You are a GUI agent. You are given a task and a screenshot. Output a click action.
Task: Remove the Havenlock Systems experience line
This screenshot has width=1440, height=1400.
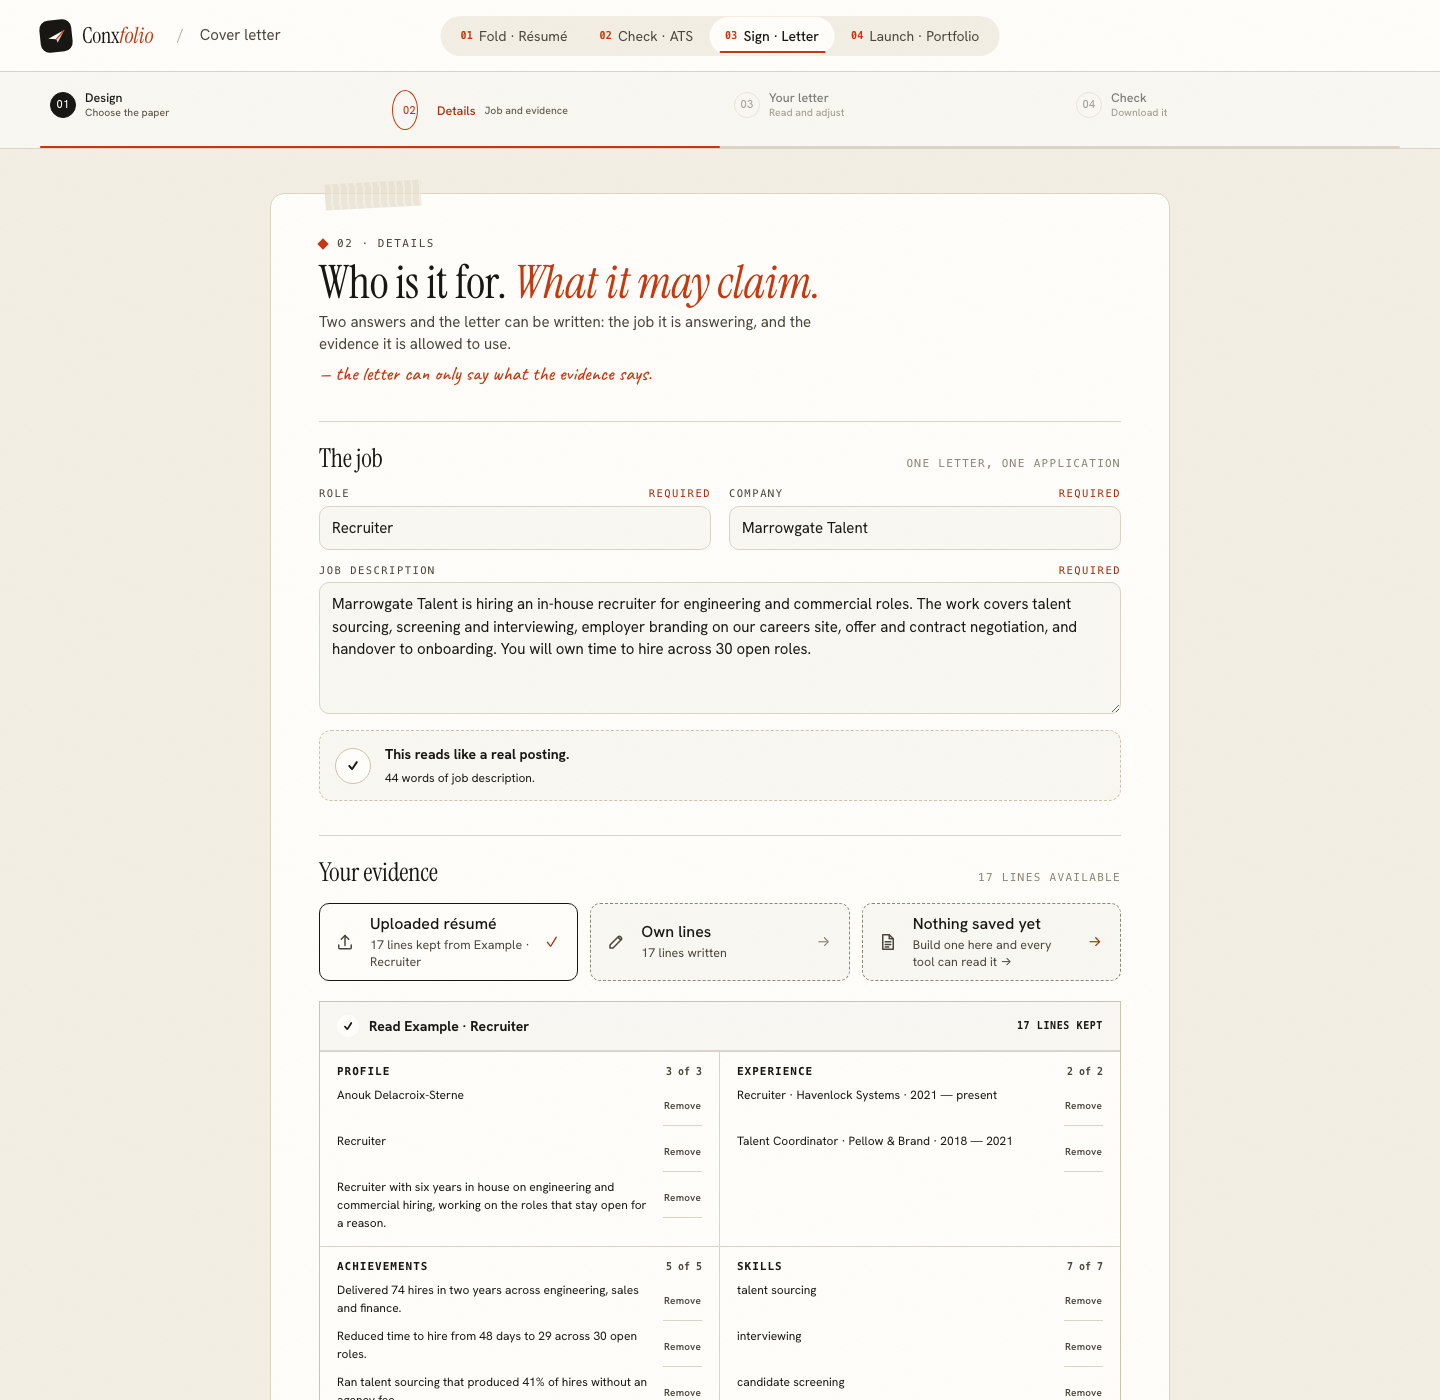(1083, 1106)
